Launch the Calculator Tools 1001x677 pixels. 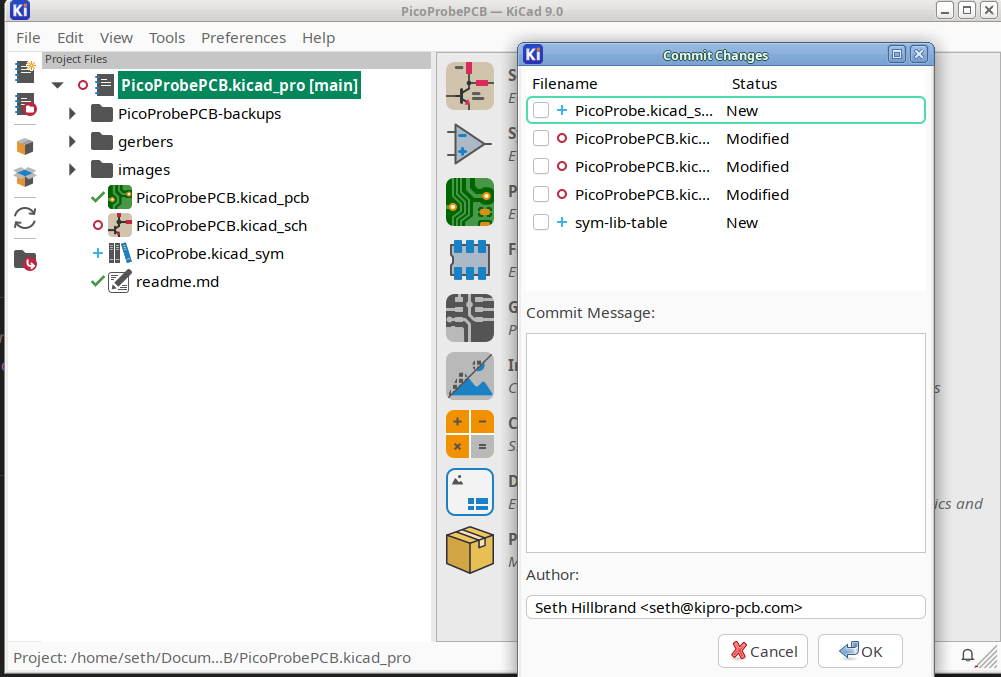(470, 434)
